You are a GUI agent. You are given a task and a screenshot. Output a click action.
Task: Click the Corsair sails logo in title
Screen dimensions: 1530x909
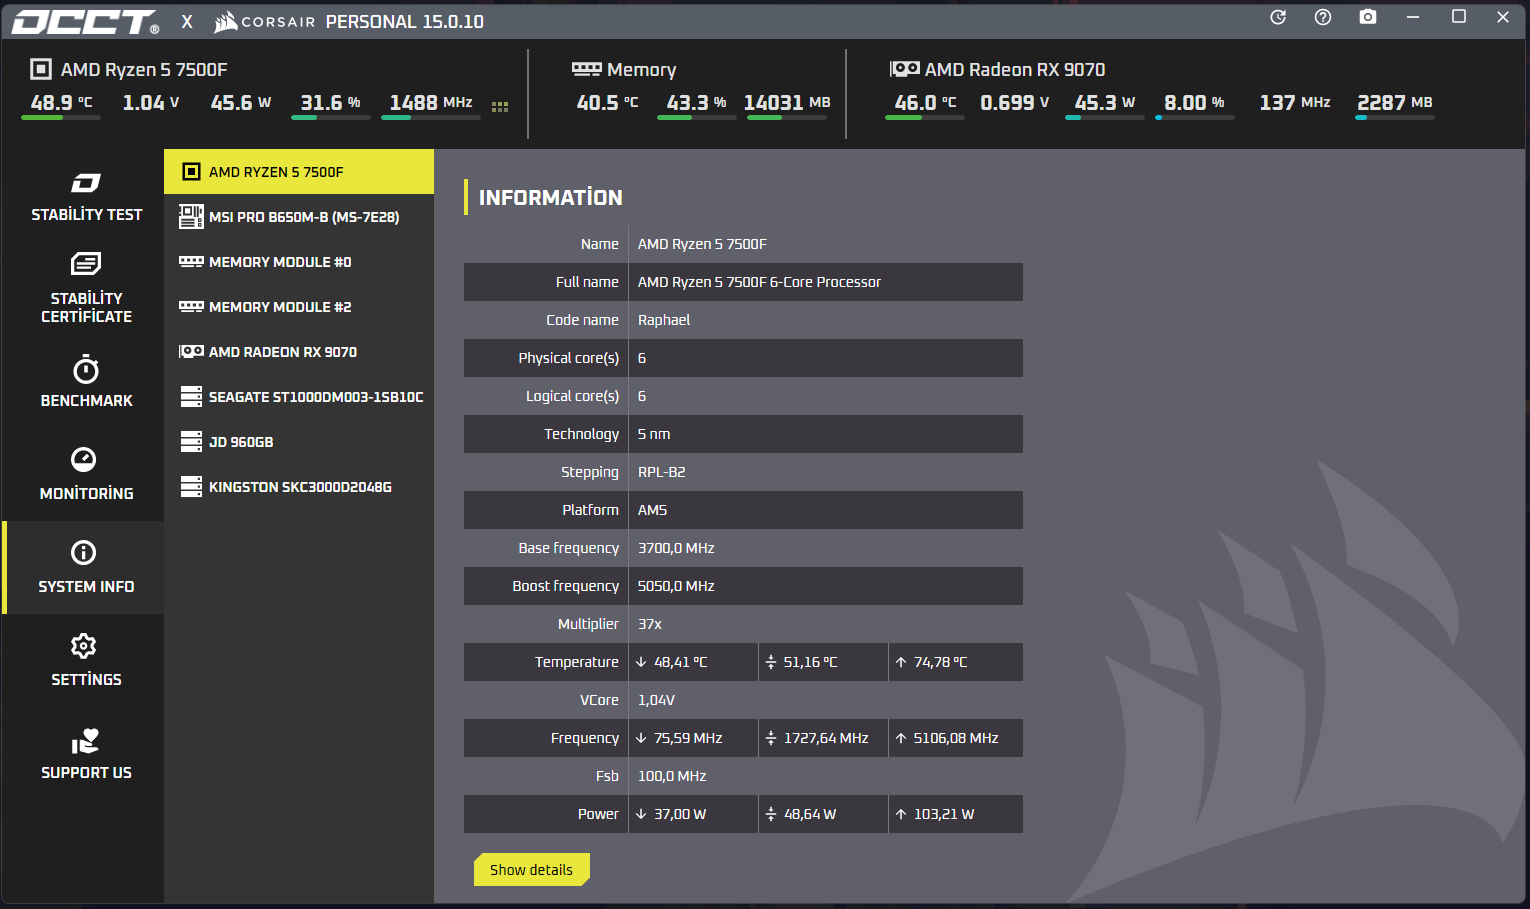(x=225, y=21)
